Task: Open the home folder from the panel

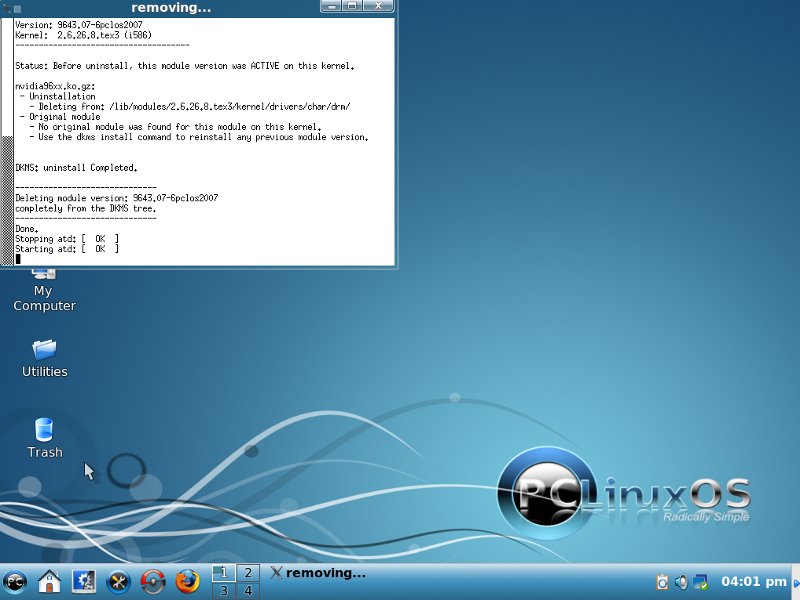Action: (x=49, y=581)
